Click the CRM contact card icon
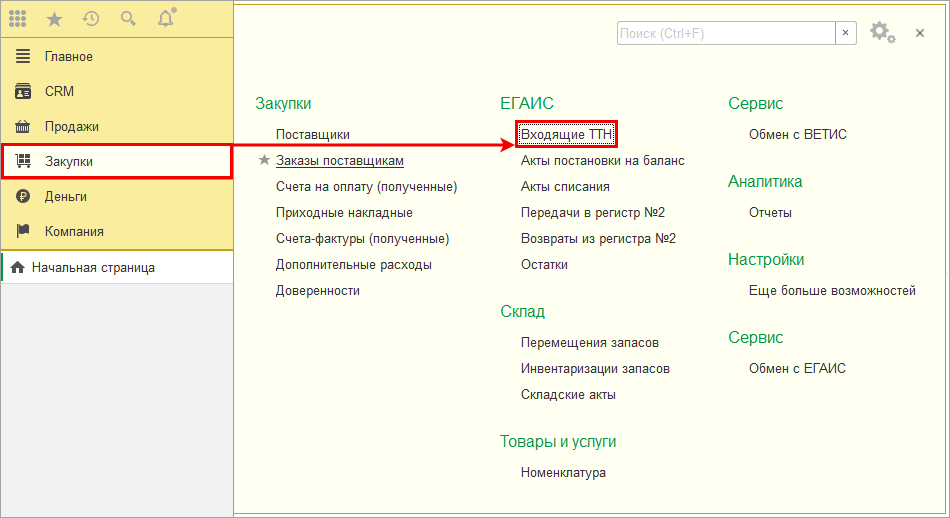The image size is (950, 518). 23,91
